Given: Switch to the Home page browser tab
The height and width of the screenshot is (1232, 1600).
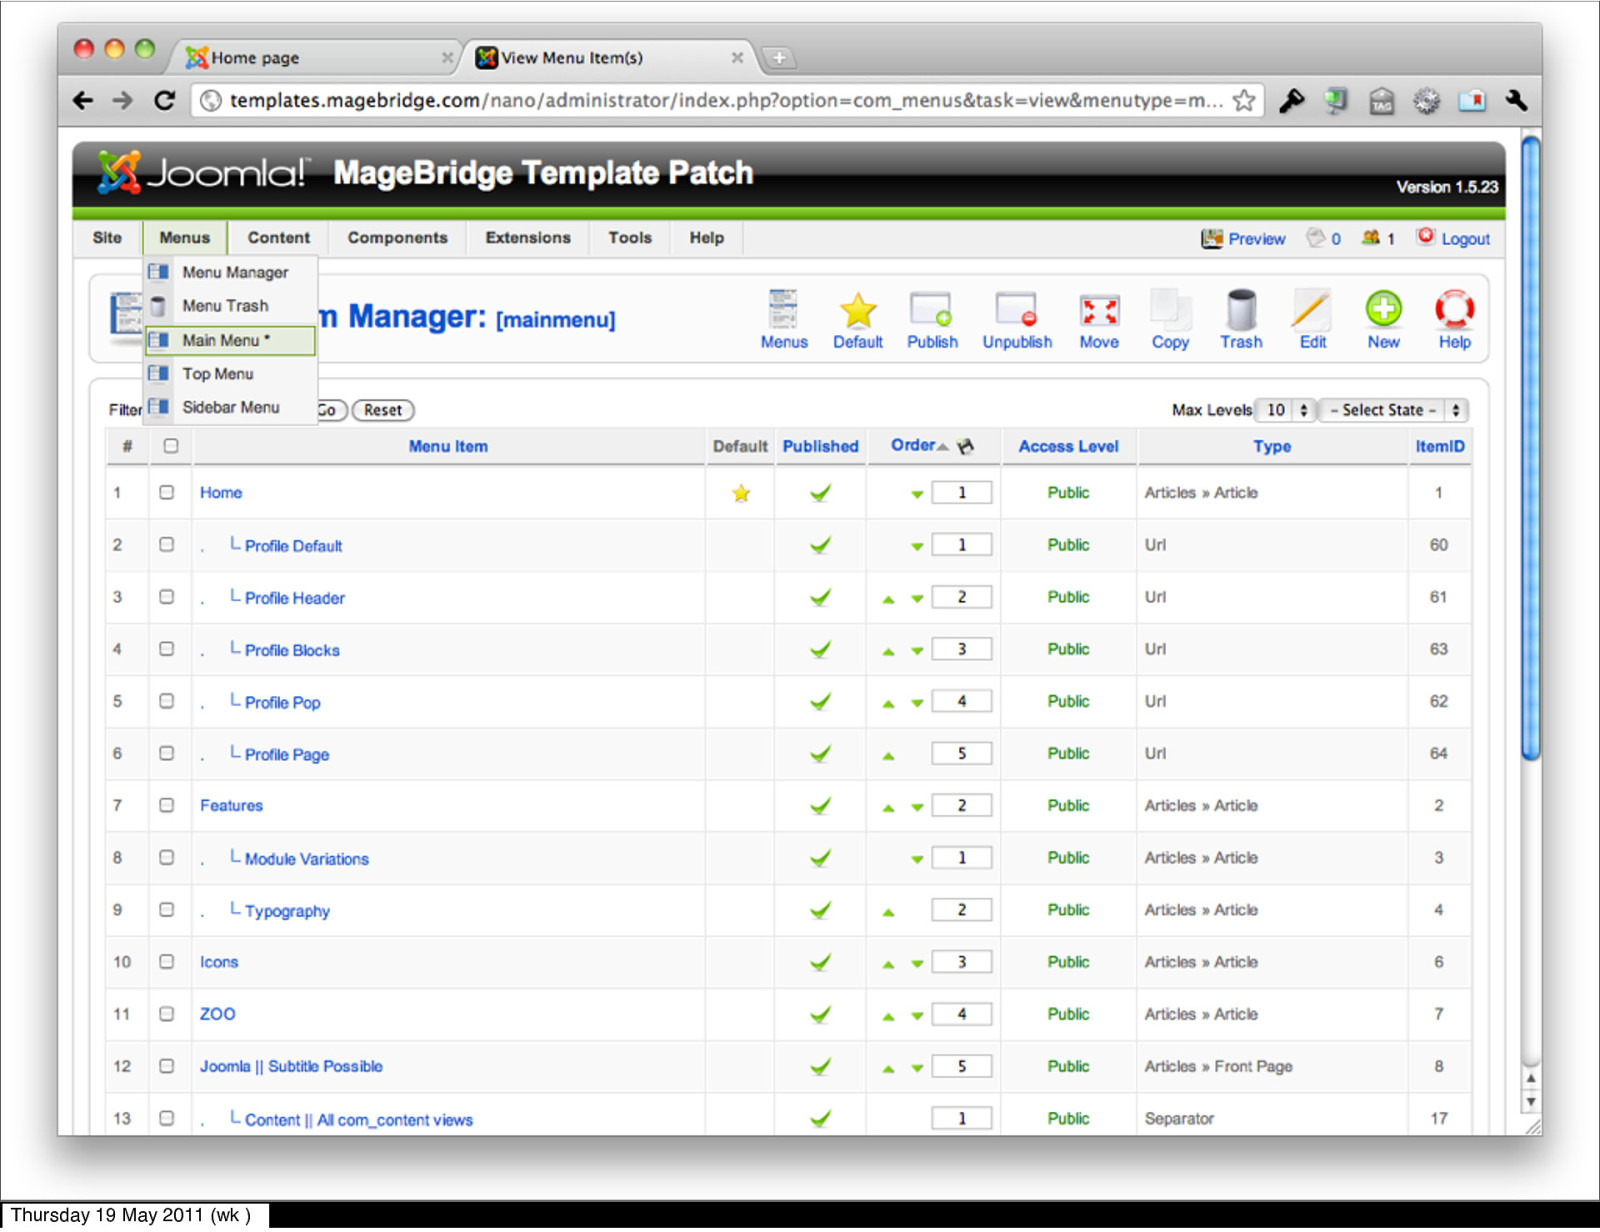Looking at the screenshot, I should tap(318, 58).
